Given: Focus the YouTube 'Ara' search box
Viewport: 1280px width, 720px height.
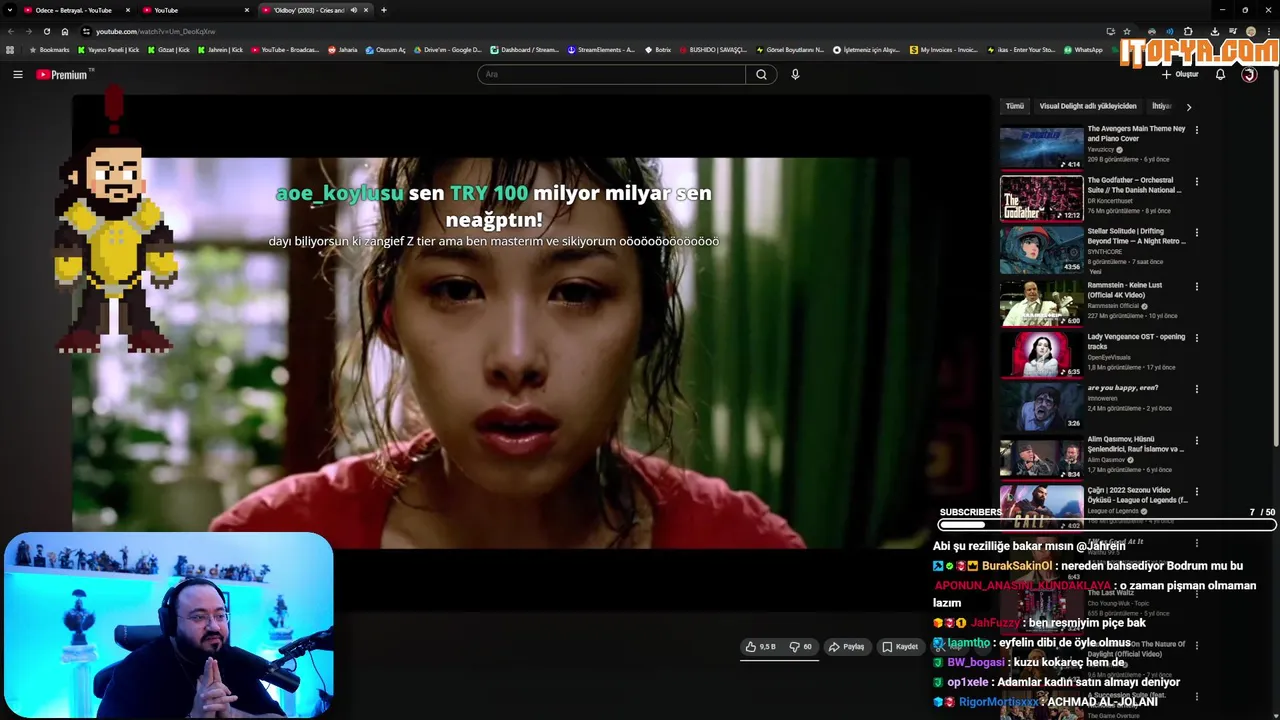Looking at the screenshot, I should tap(611, 74).
